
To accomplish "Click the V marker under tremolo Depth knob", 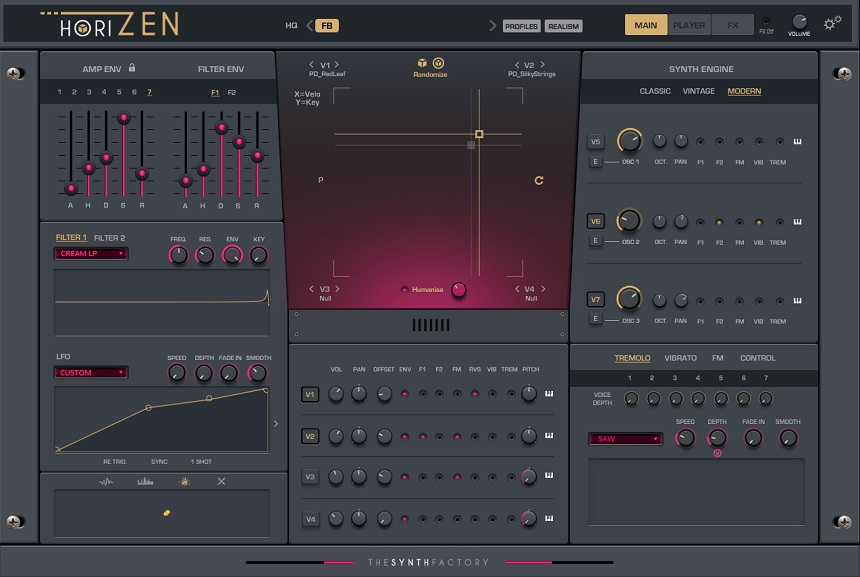I will click(717, 453).
